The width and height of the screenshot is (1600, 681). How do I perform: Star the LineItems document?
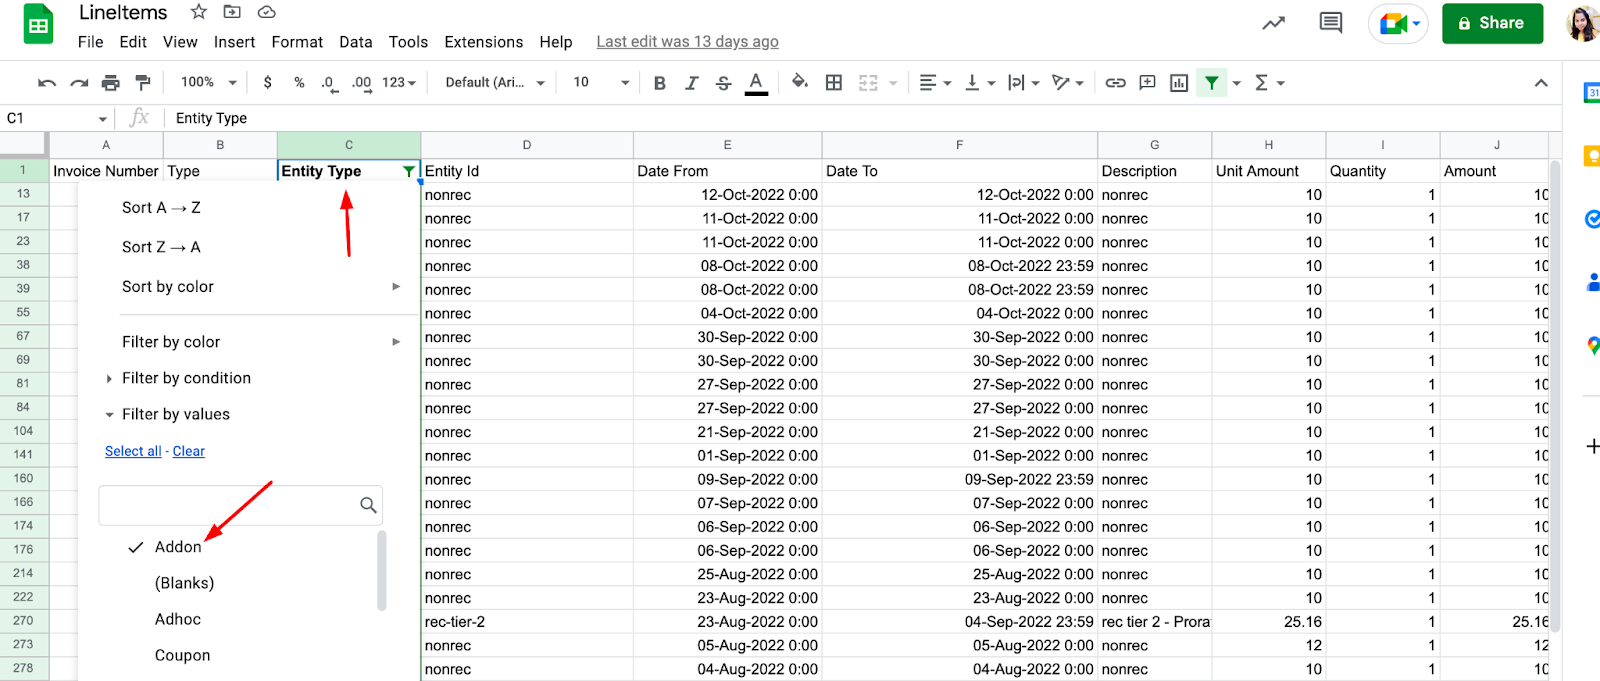[x=199, y=12]
